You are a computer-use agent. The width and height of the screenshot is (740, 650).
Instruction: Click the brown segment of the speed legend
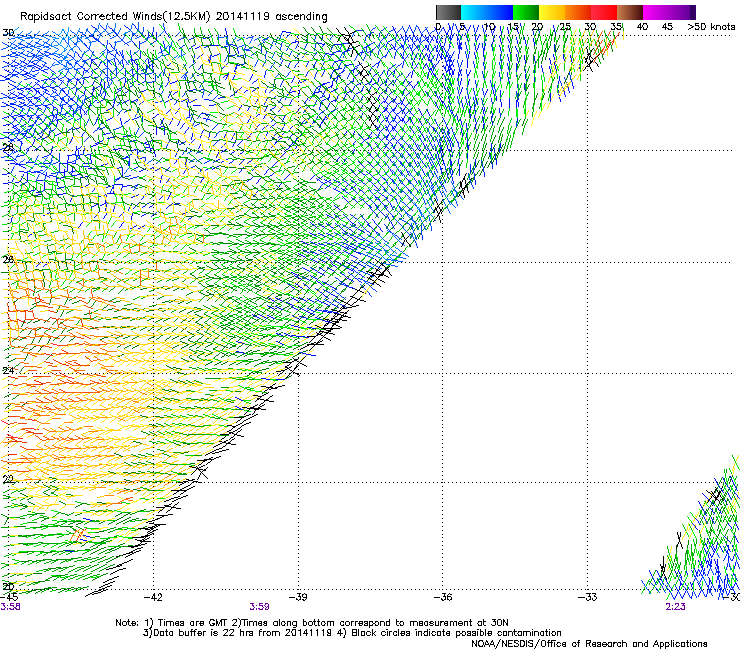coord(630,12)
